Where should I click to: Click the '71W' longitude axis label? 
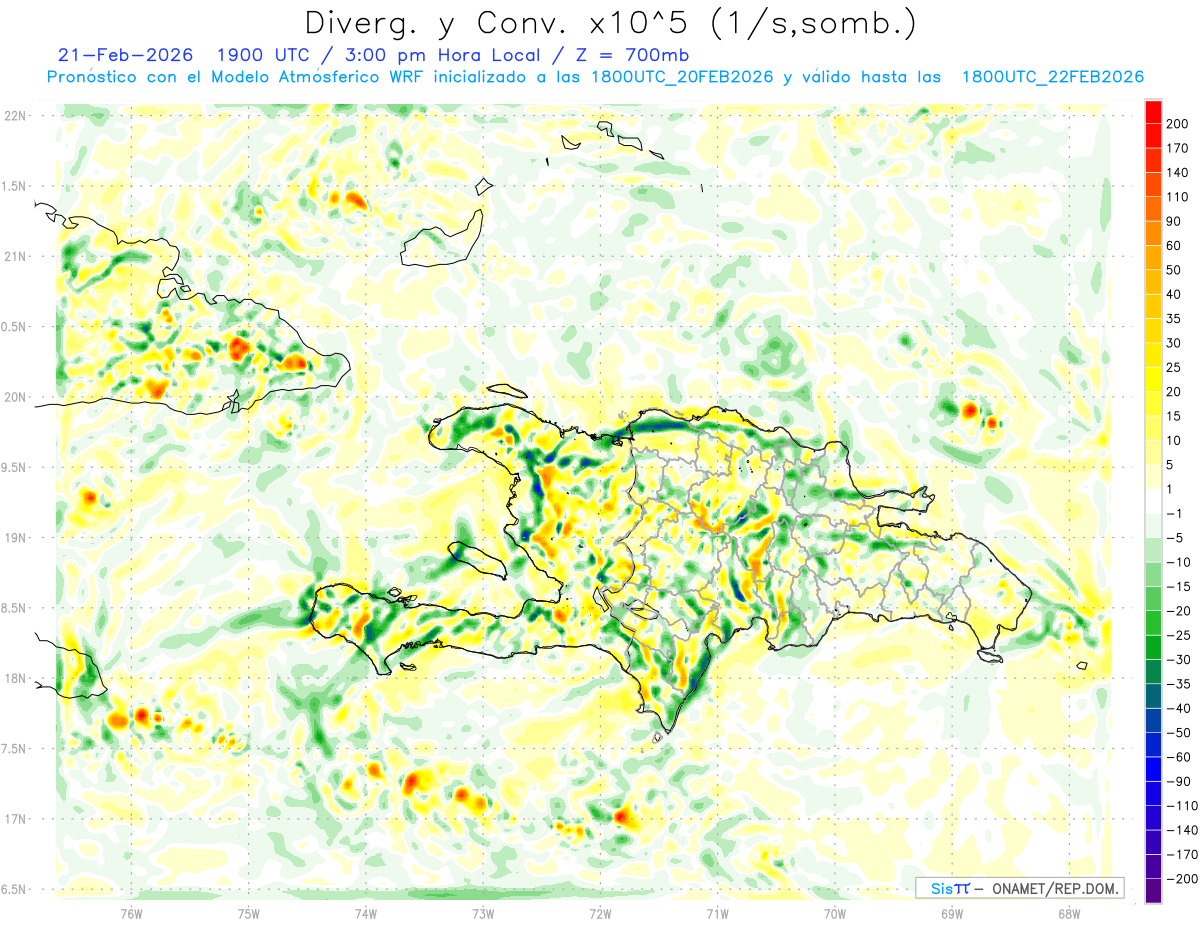coord(717,913)
